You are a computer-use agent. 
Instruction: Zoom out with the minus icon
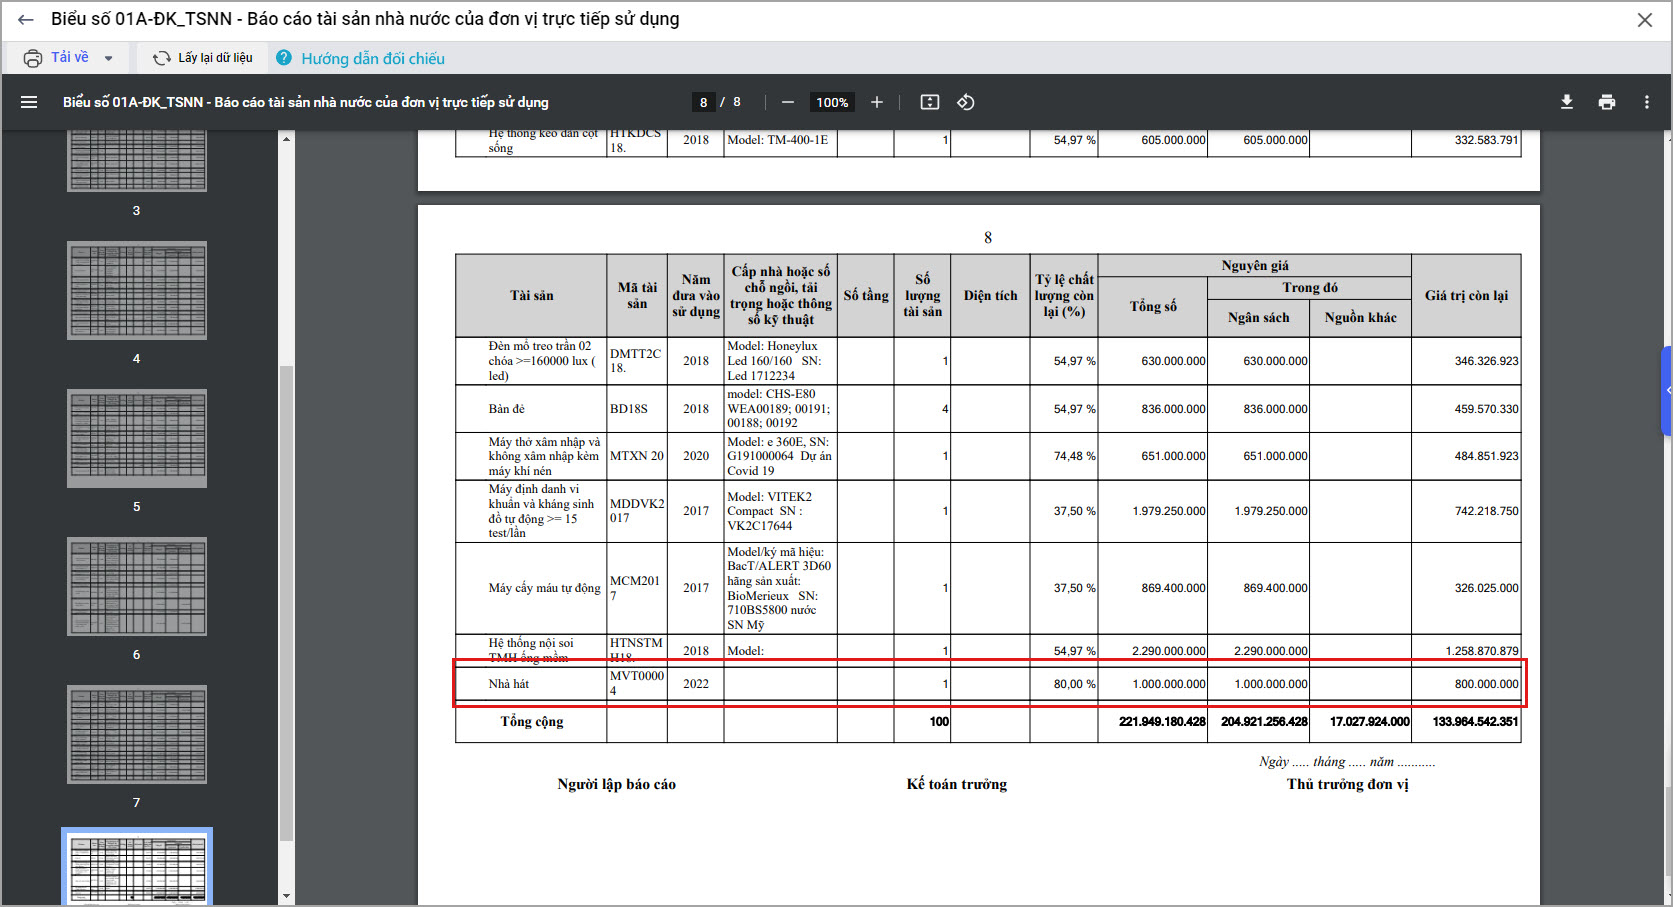coord(788,102)
